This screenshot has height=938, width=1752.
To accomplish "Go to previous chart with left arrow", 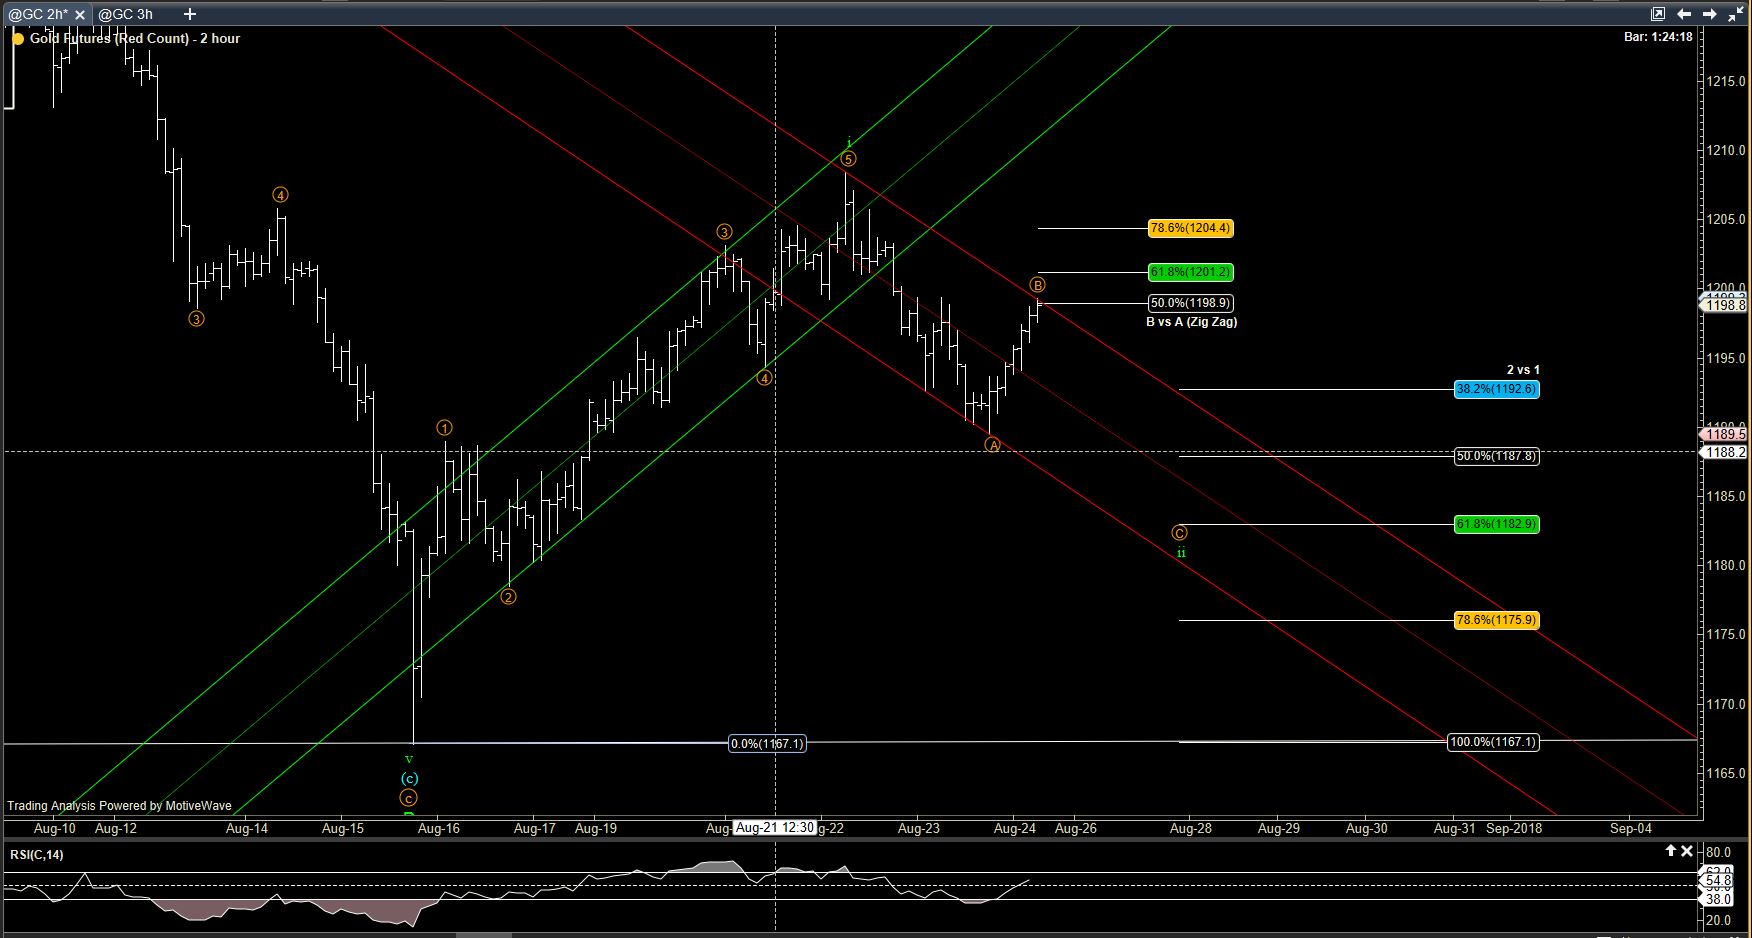I will (1684, 14).
